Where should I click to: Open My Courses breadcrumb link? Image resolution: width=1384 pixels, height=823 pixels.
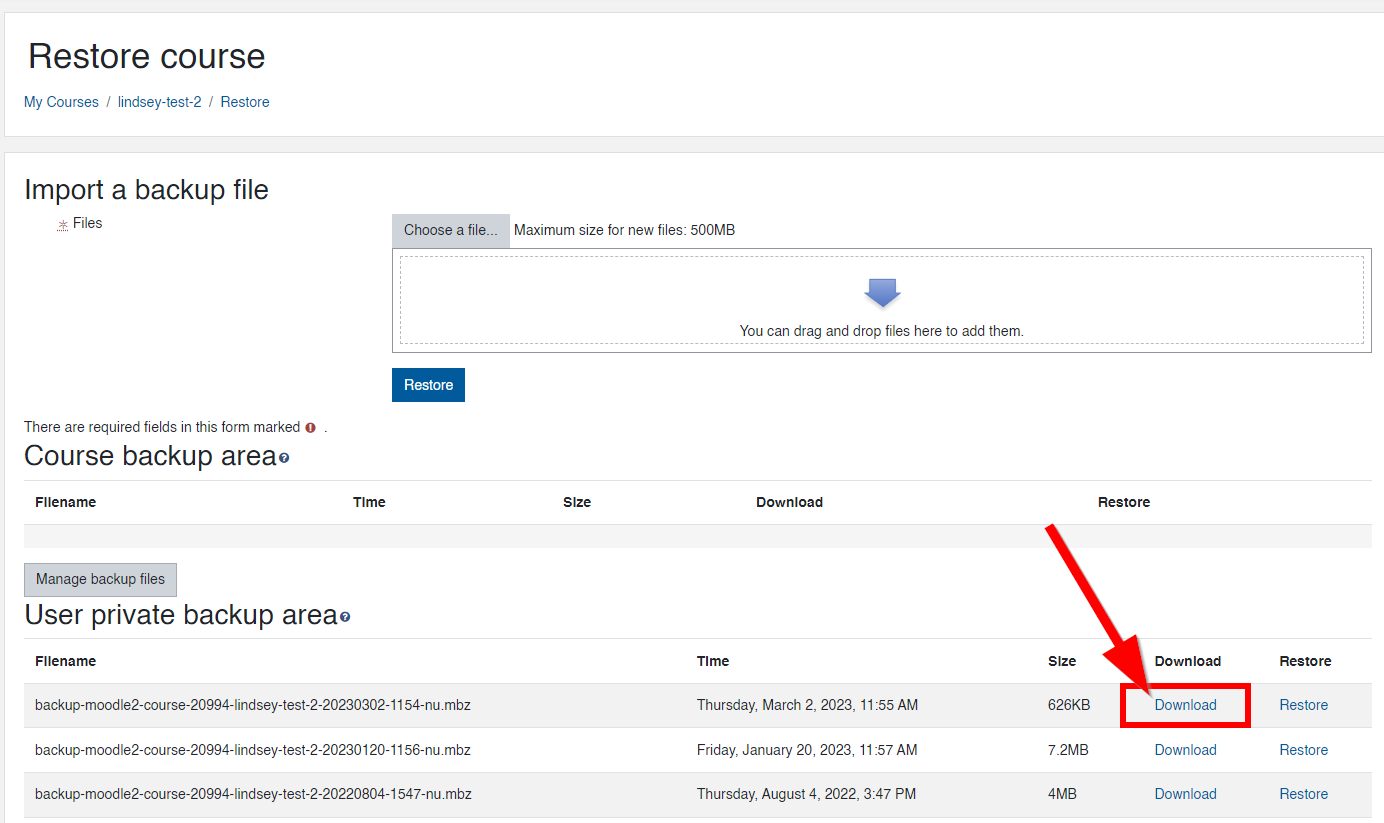(x=61, y=102)
